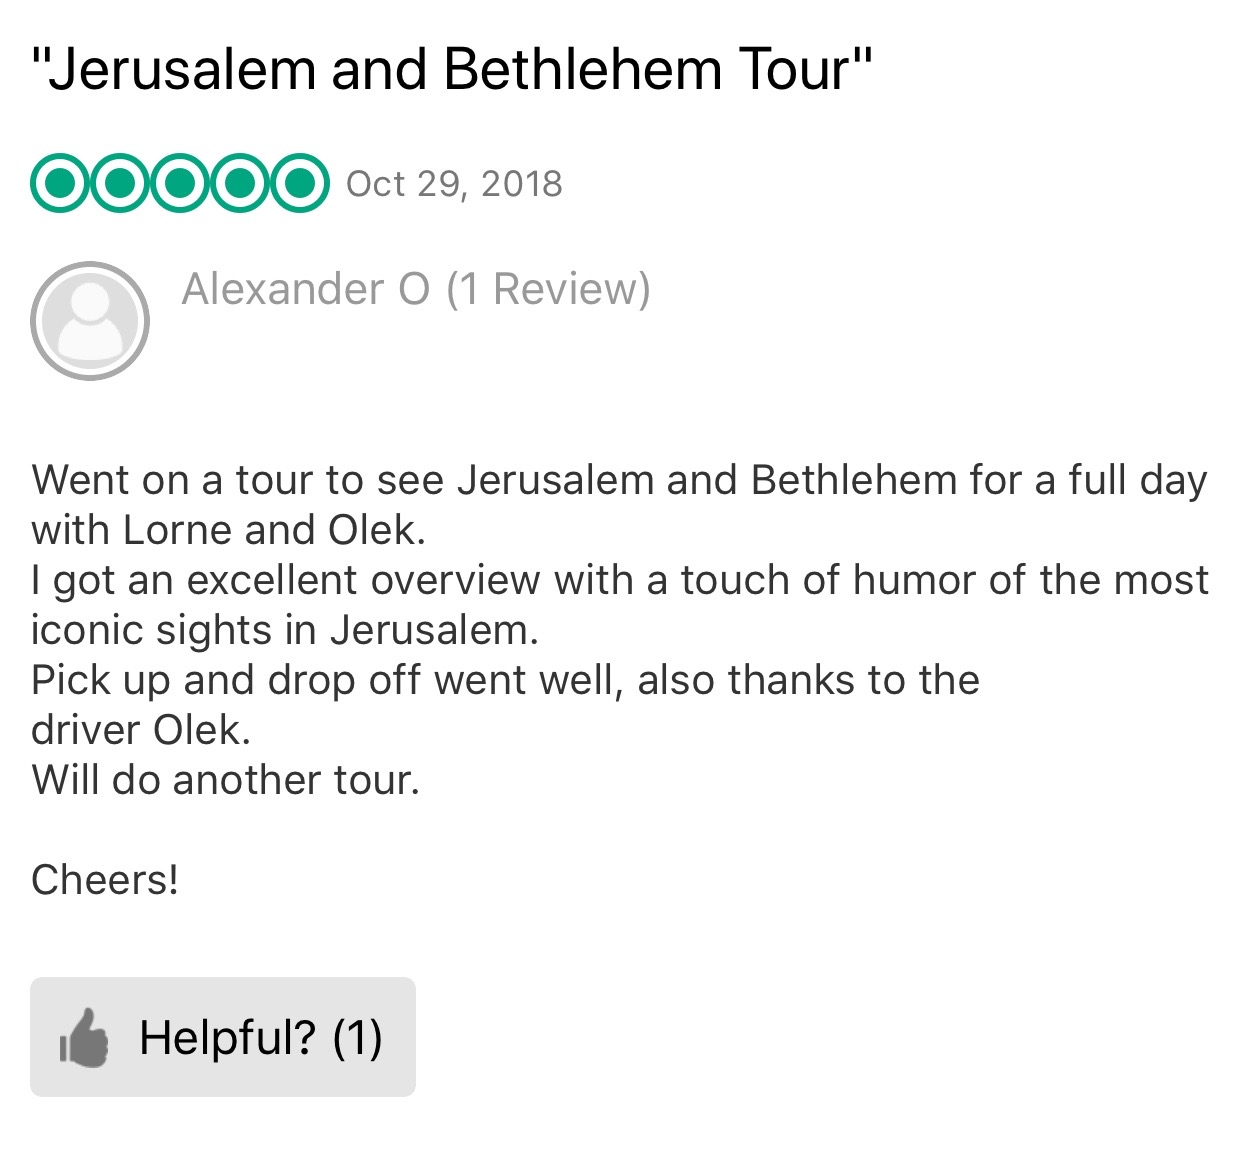Click the first green rating circle

tap(61, 183)
